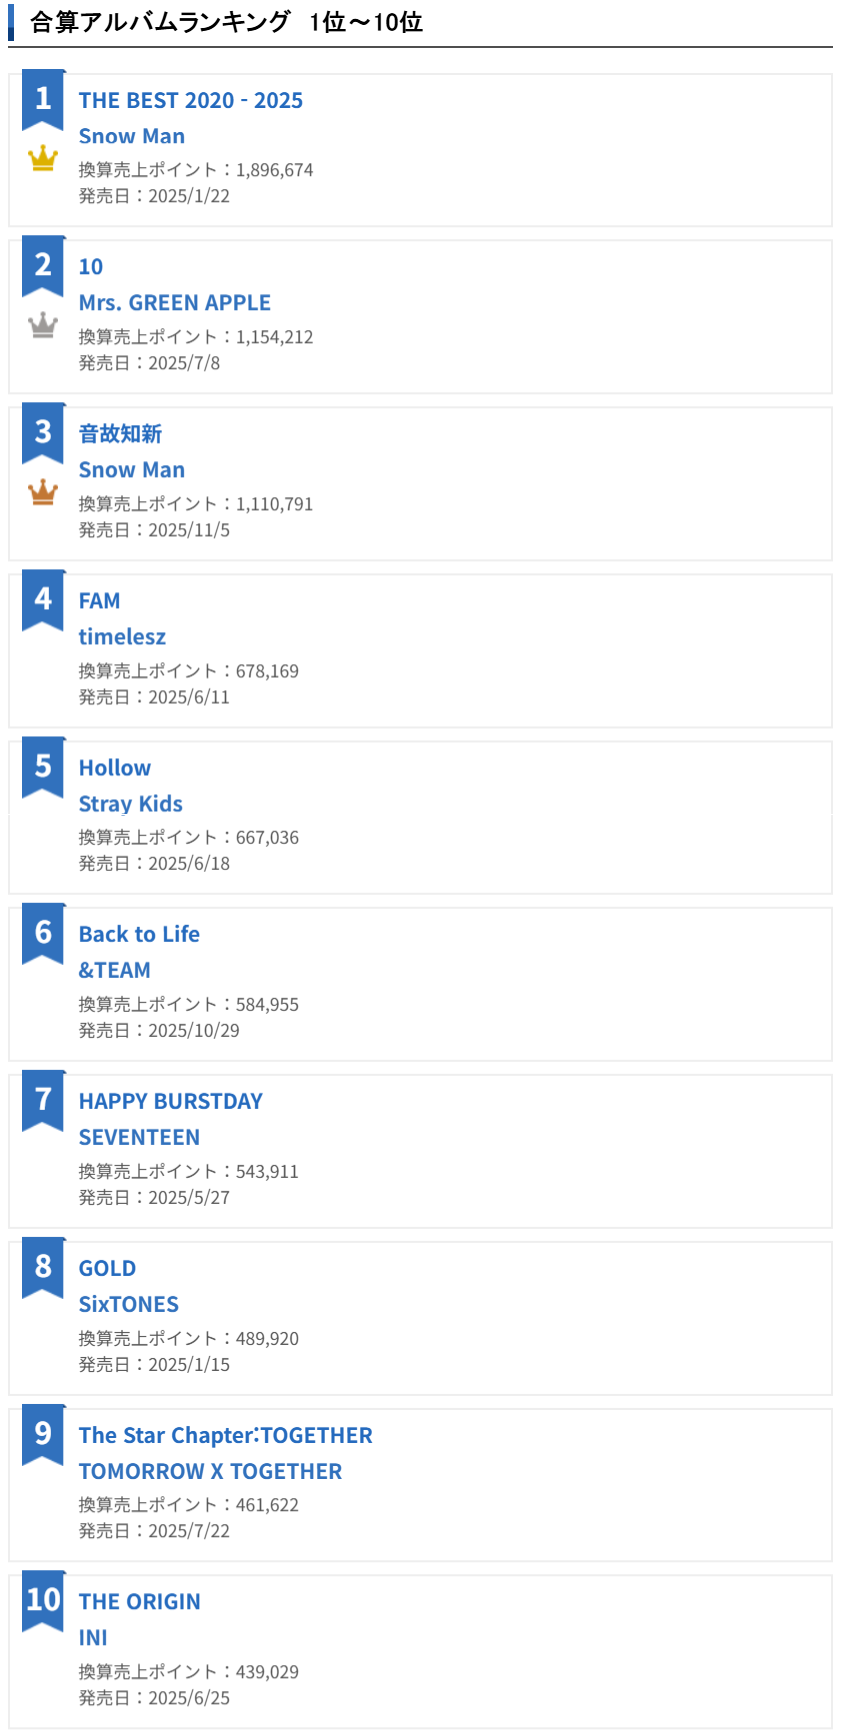841x1736 pixels.
Task: Open the timelesz artist page
Action: click(122, 637)
